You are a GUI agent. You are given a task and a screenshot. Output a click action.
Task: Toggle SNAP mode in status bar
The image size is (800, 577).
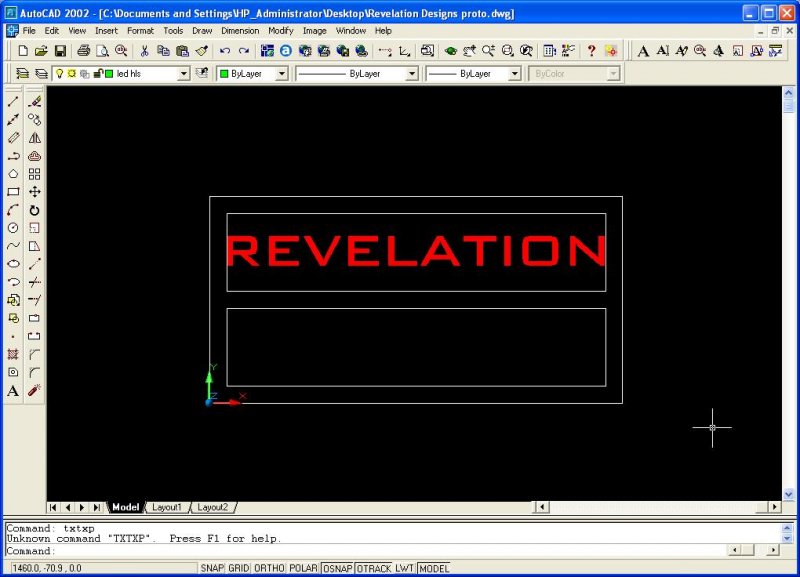[x=211, y=568]
